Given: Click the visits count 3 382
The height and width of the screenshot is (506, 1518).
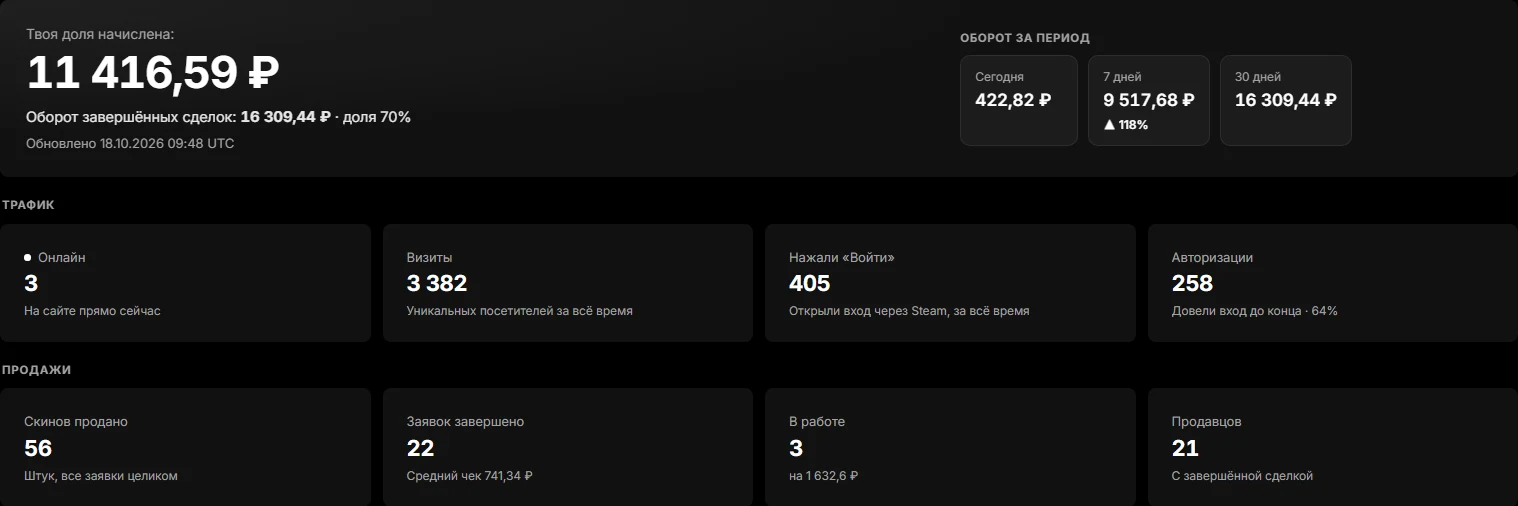Looking at the screenshot, I should point(437,283).
